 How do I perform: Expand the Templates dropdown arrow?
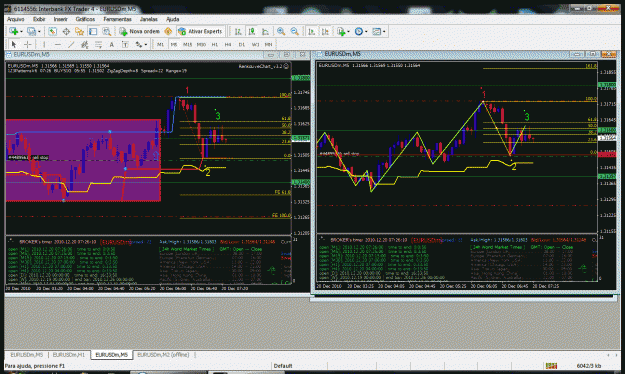tap(384, 31)
